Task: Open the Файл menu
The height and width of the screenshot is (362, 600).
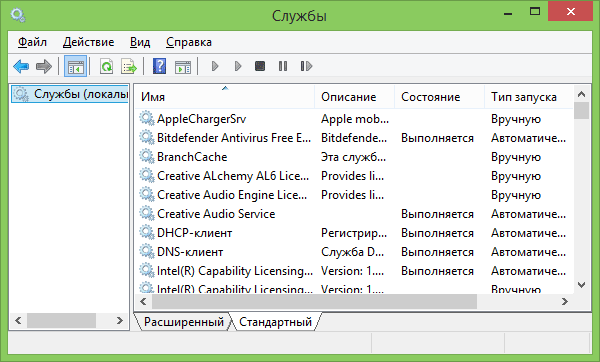Action: pos(33,42)
